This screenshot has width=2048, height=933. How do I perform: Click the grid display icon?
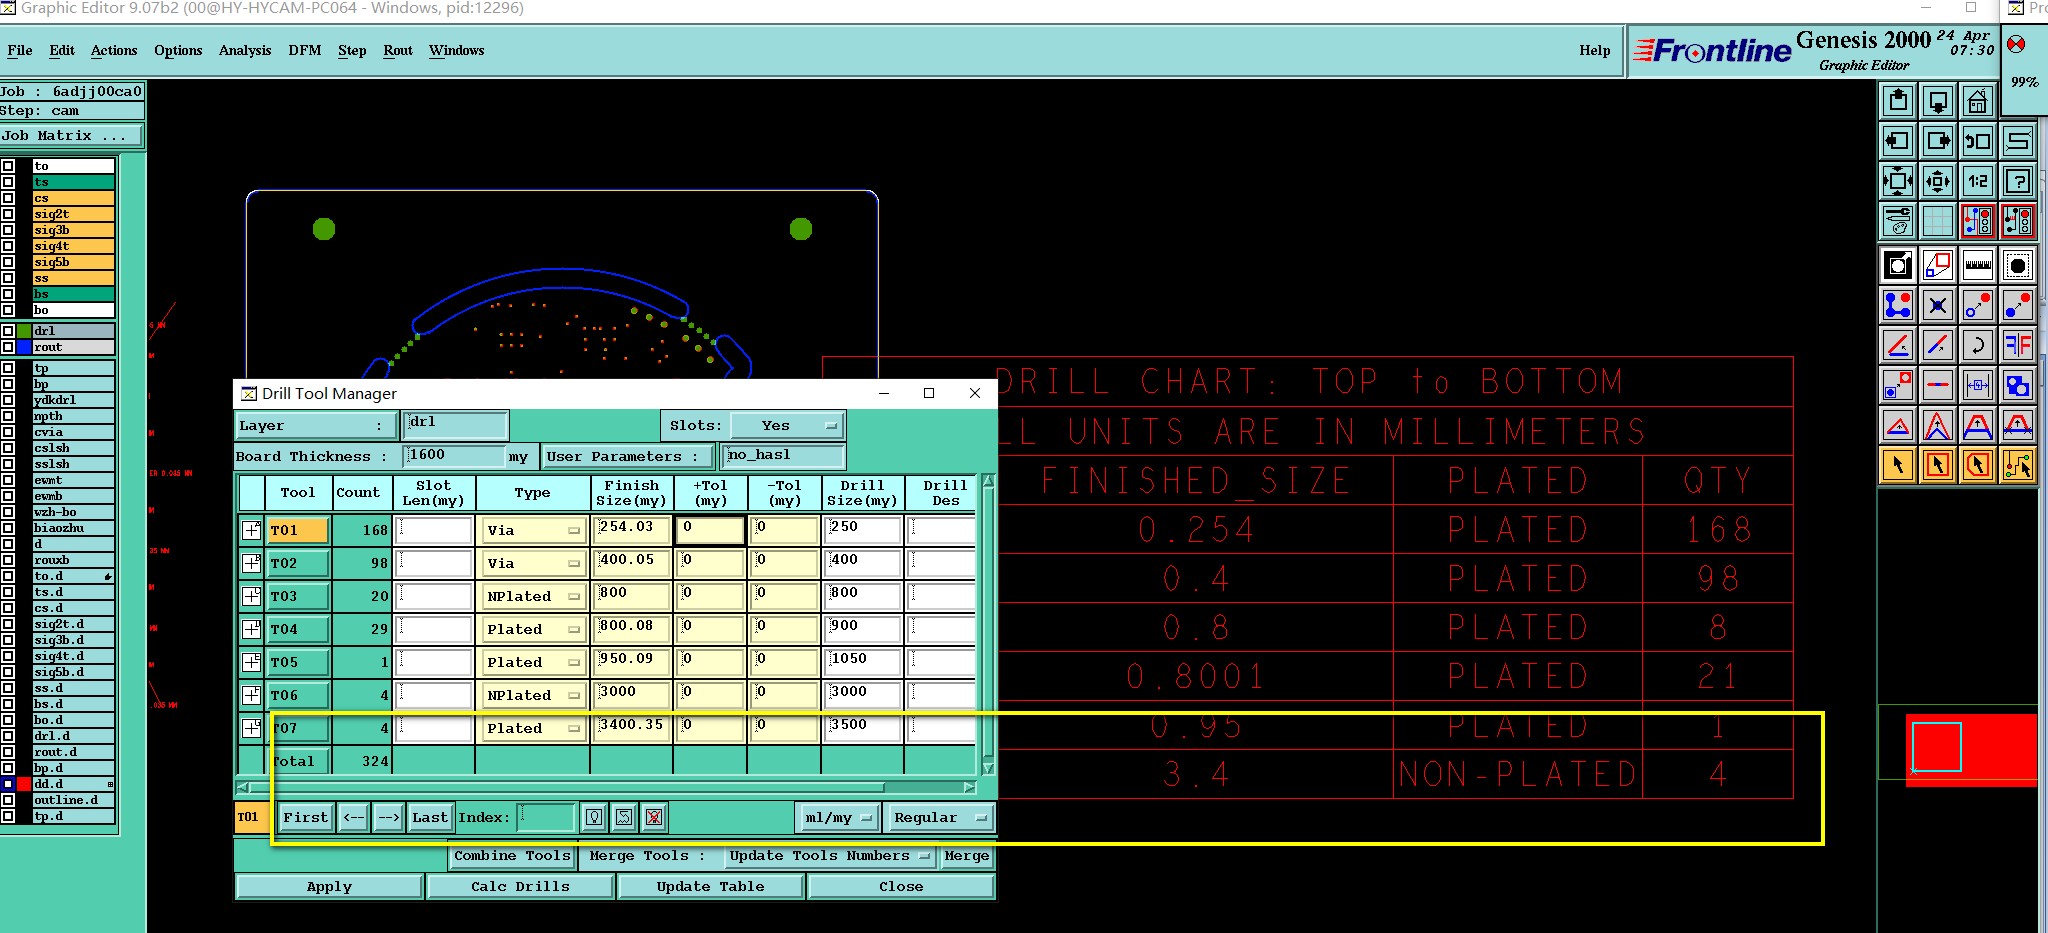pyautogui.click(x=1937, y=221)
